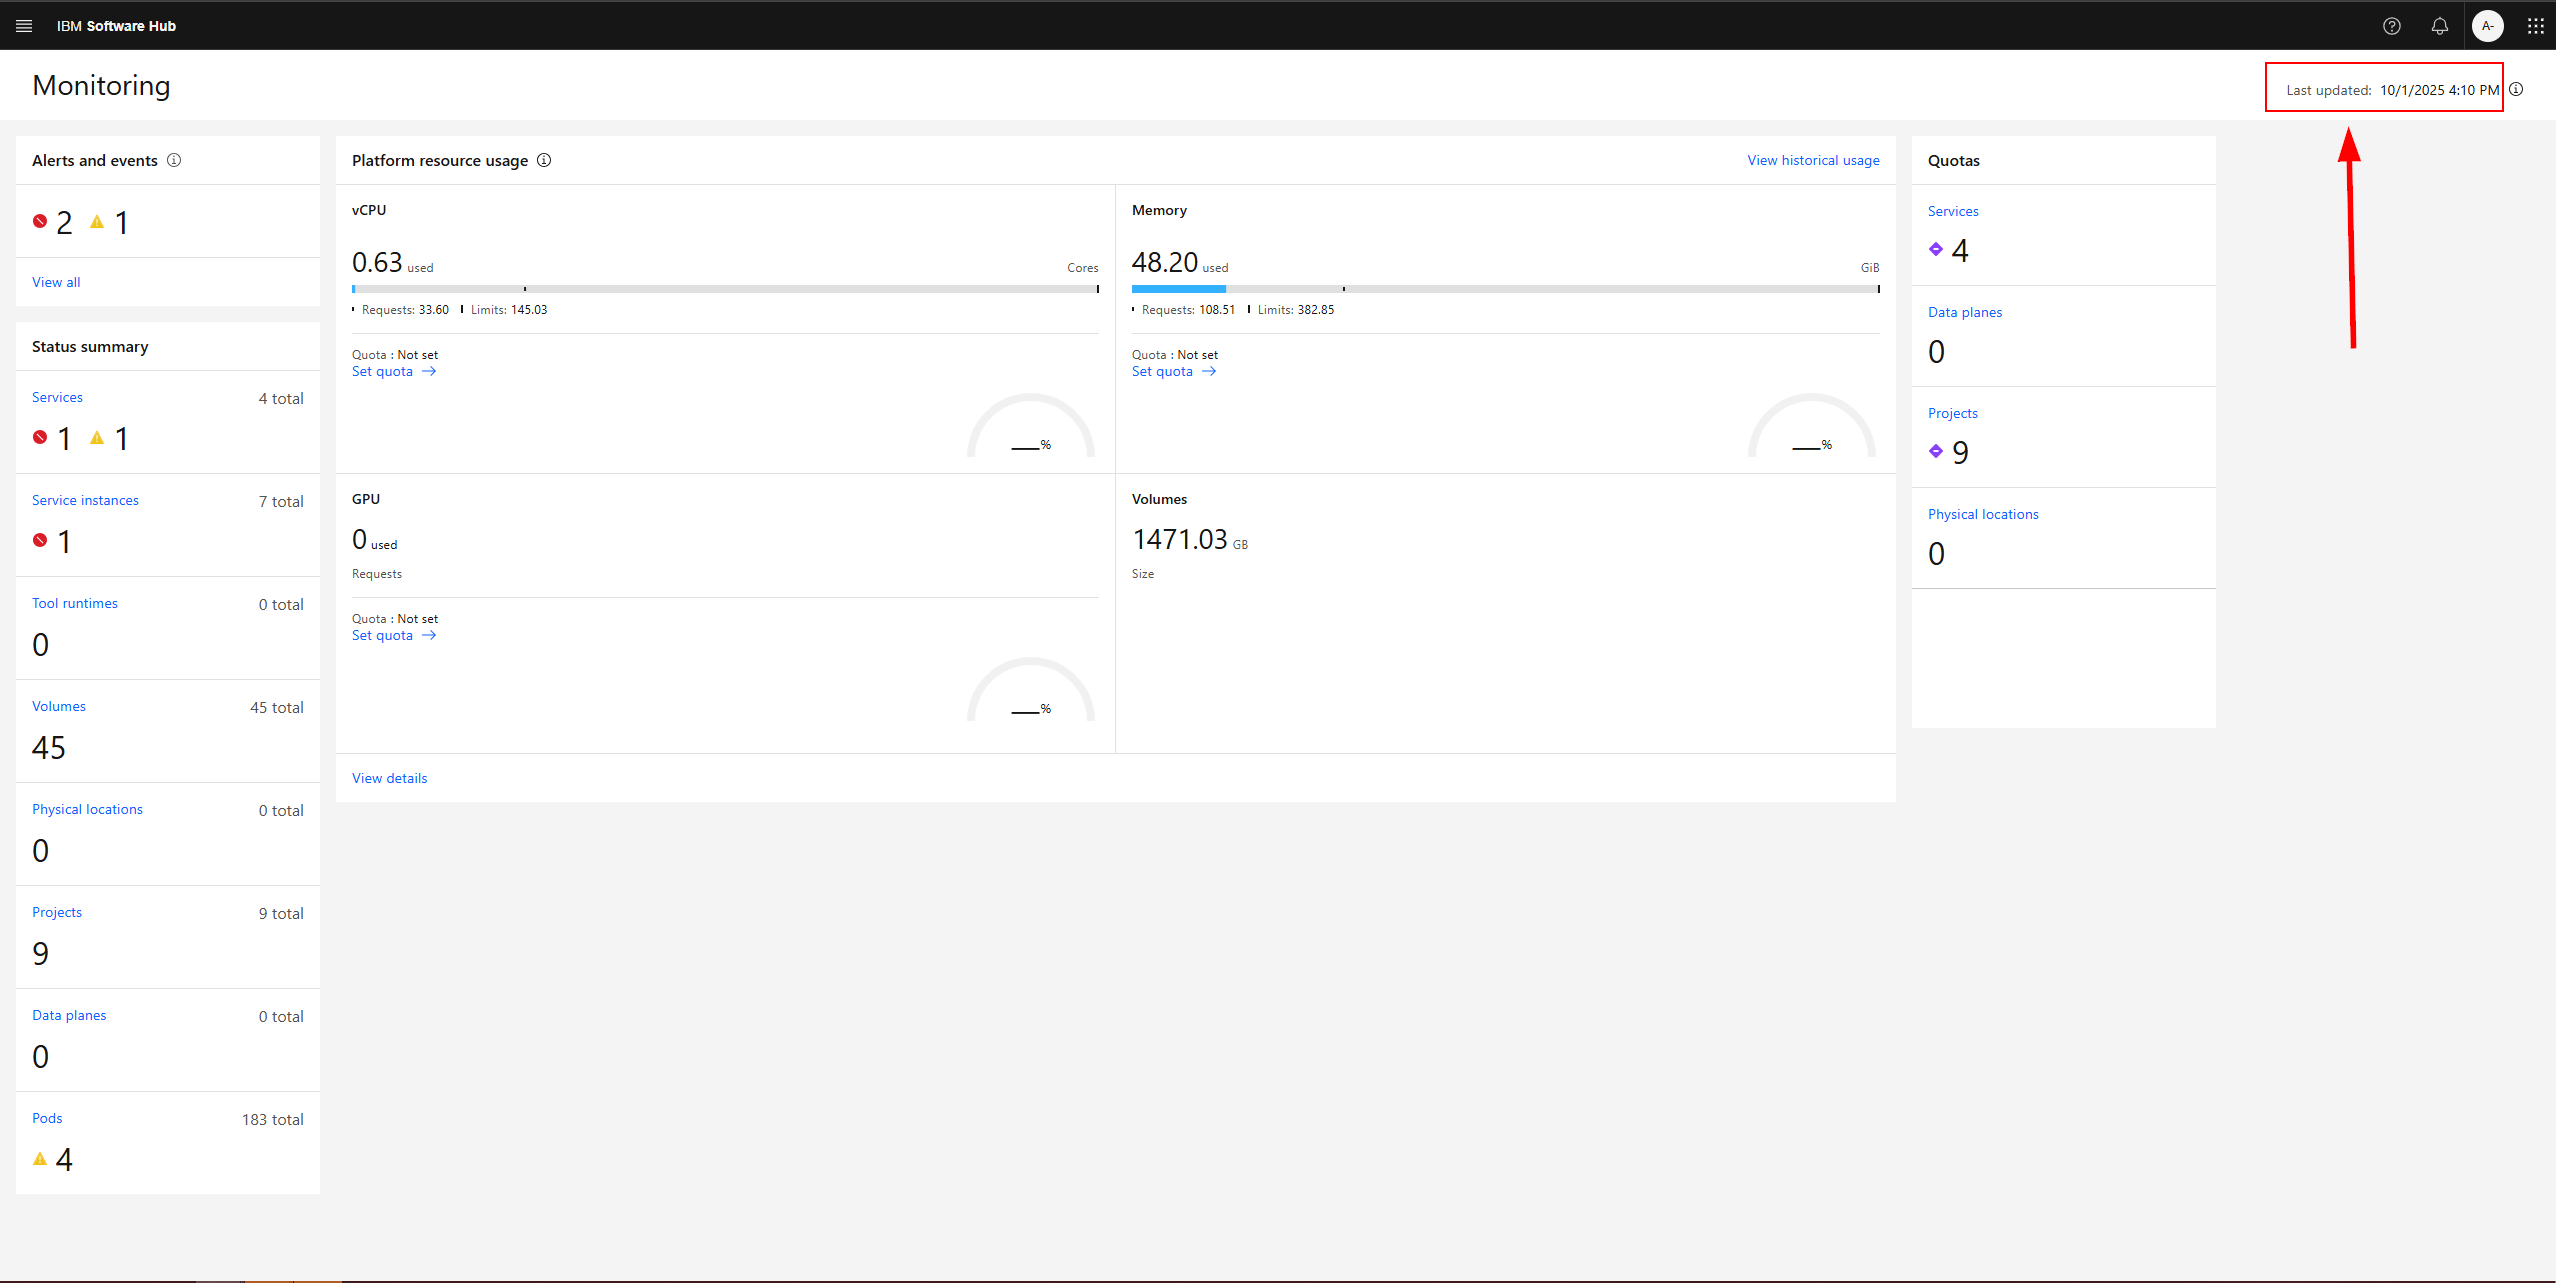Open Service instances status link
Screen dimensions: 2556x1283
[x=85, y=500]
